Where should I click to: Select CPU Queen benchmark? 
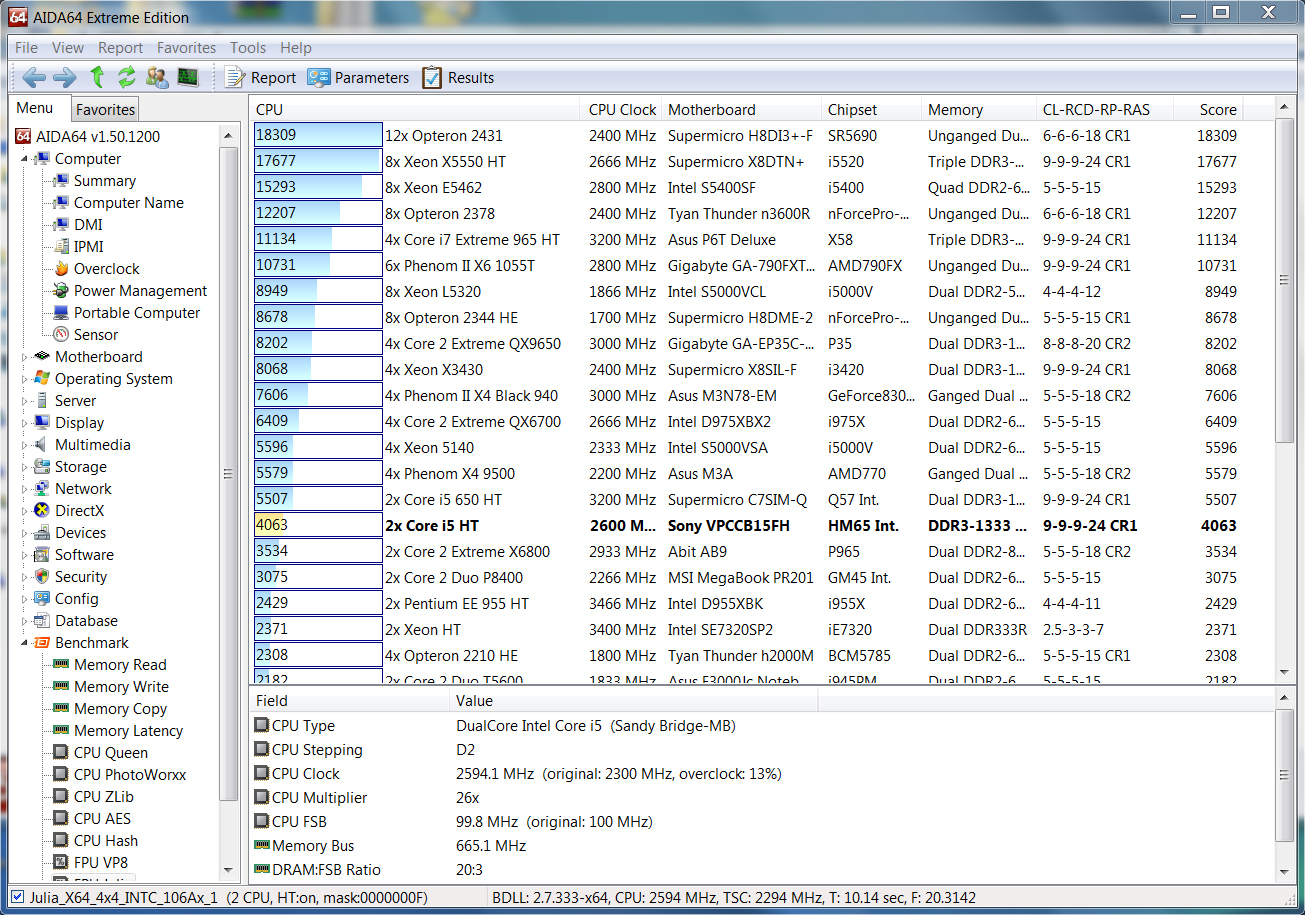111,753
